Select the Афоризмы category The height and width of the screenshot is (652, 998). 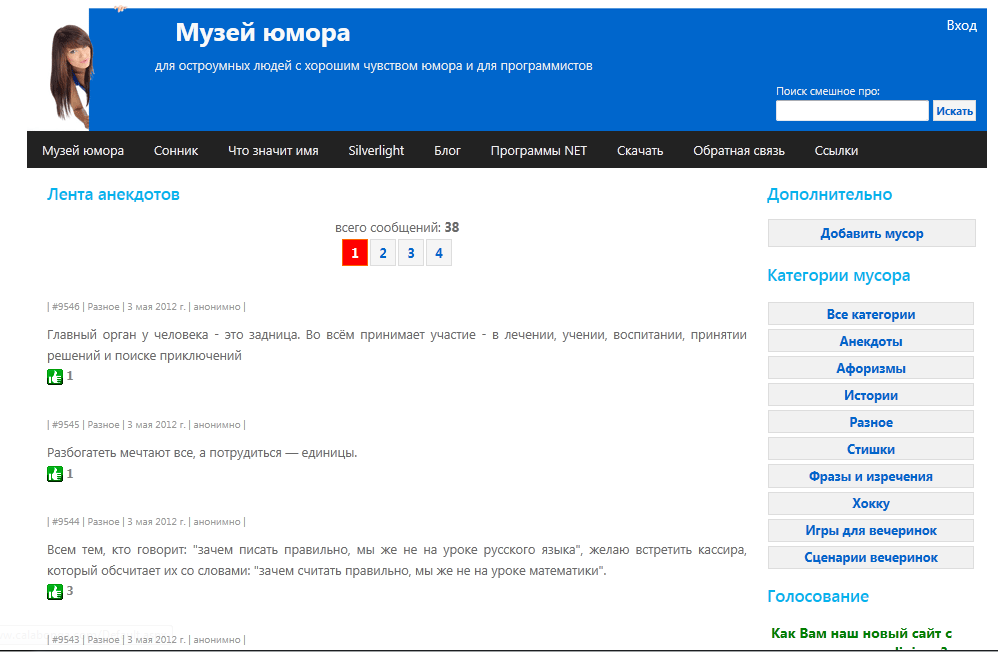coord(871,368)
